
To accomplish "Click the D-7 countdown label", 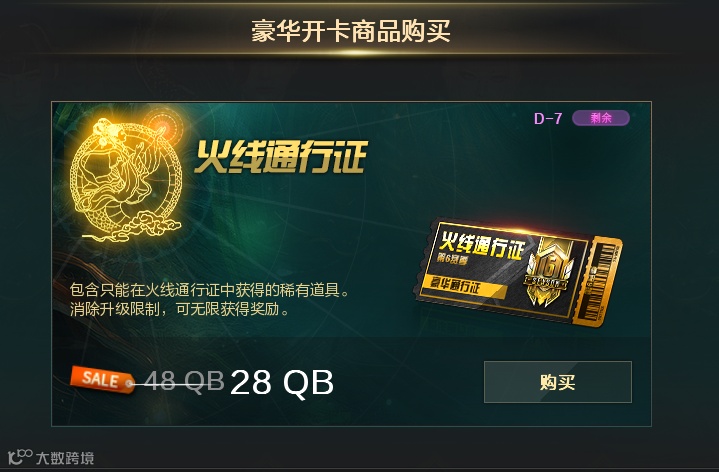I will (548, 119).
